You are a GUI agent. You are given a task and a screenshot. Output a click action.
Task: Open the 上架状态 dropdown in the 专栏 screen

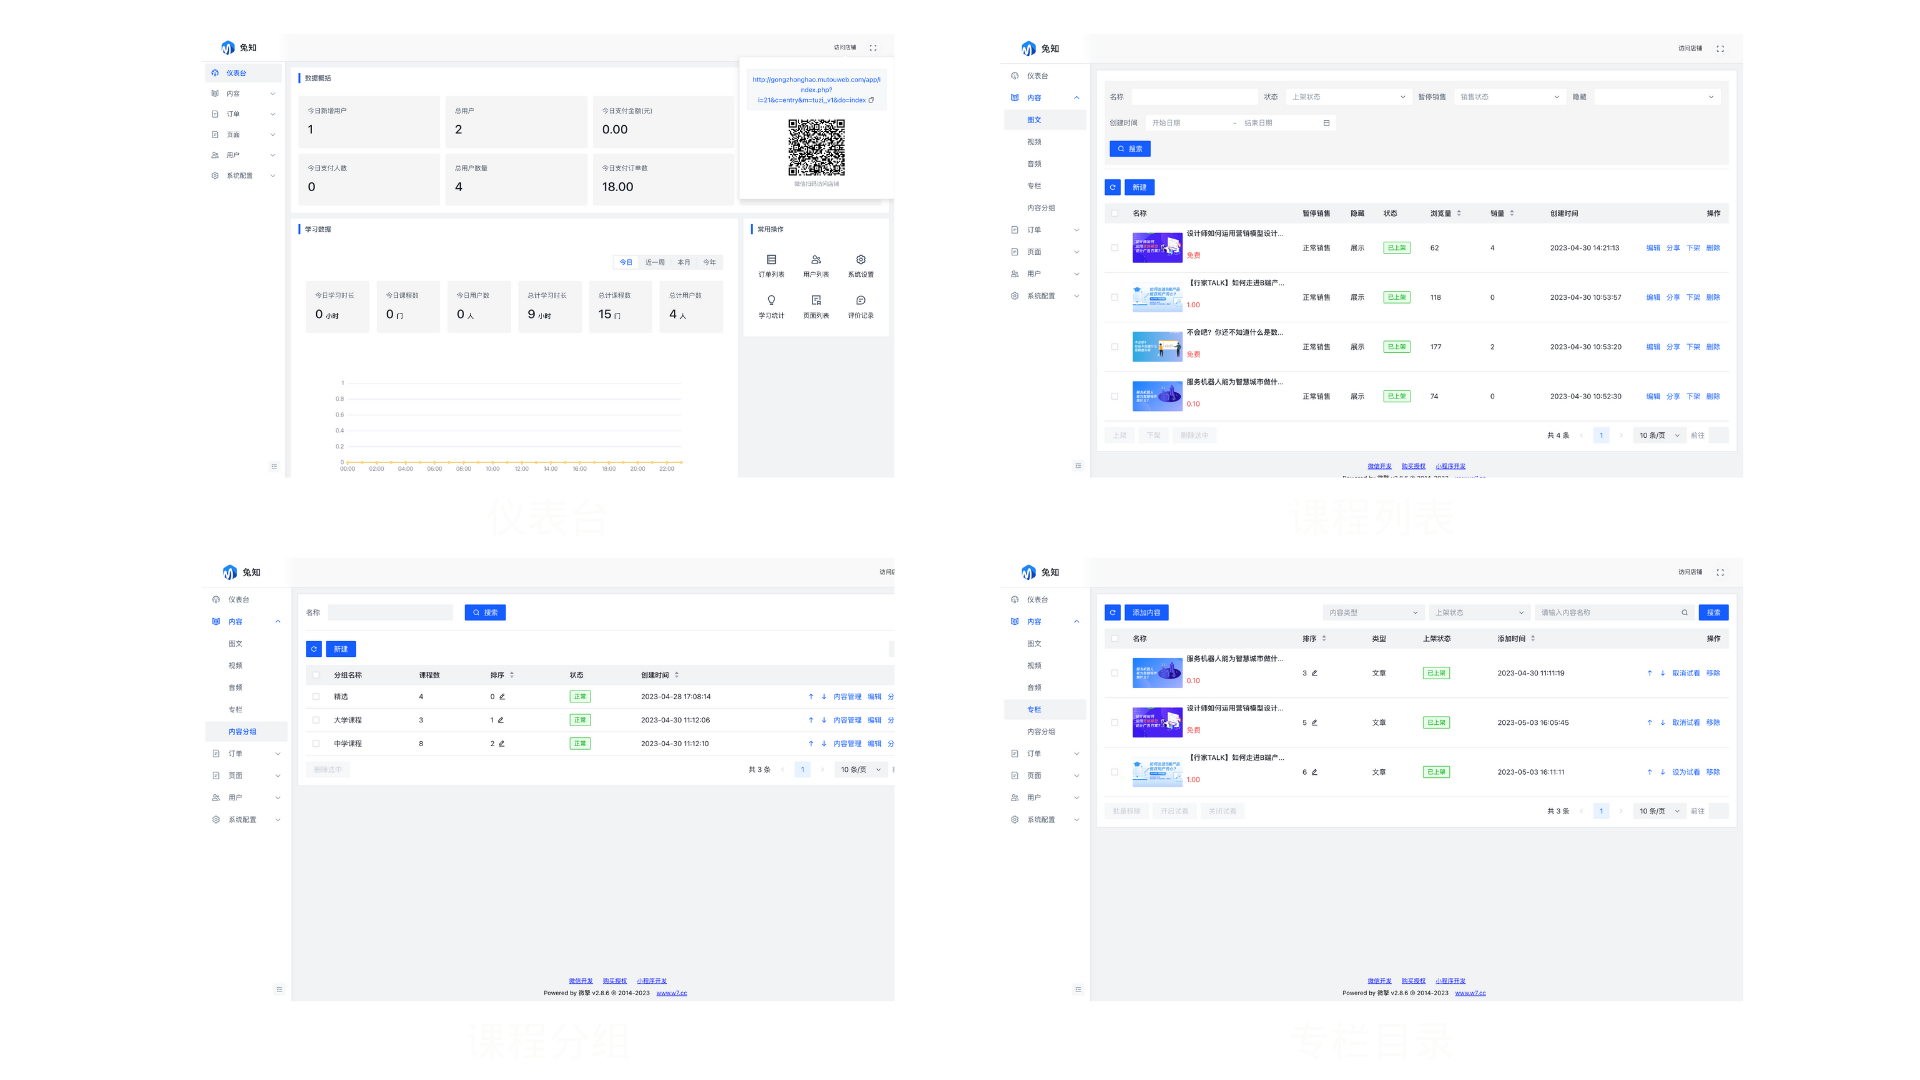click(1479, 613)
